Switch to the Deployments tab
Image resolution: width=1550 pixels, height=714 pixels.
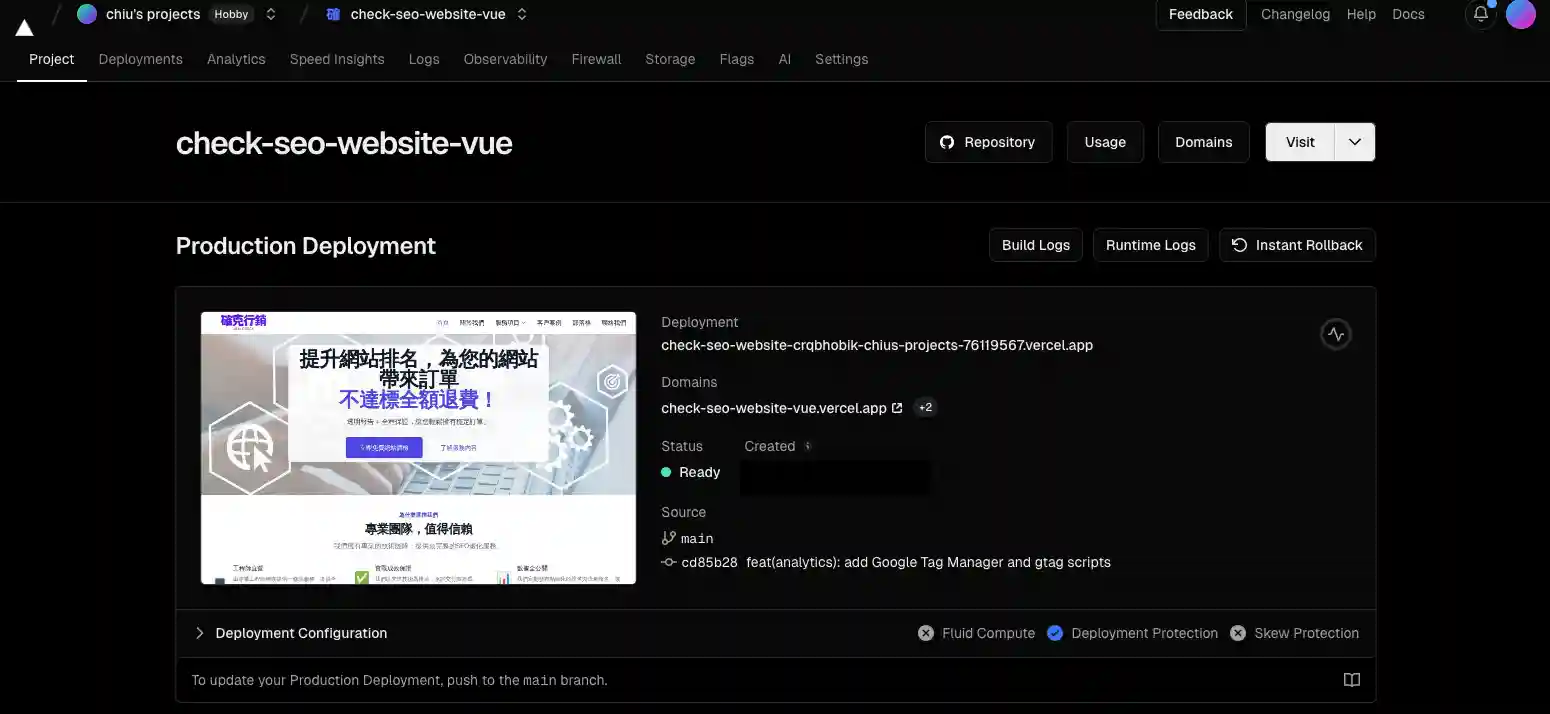[x=141, y=59]
